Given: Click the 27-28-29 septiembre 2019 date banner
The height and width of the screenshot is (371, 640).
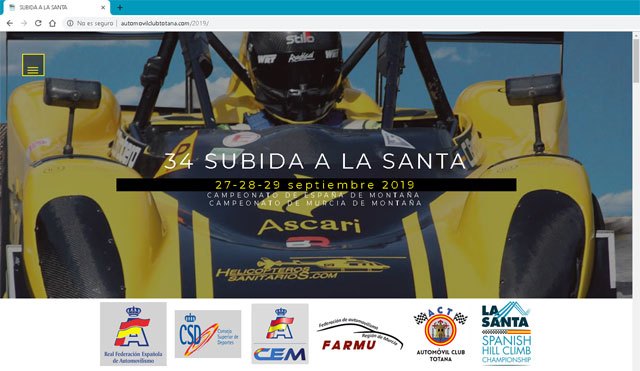Looking at the screenshot, I should click(316, 184).
